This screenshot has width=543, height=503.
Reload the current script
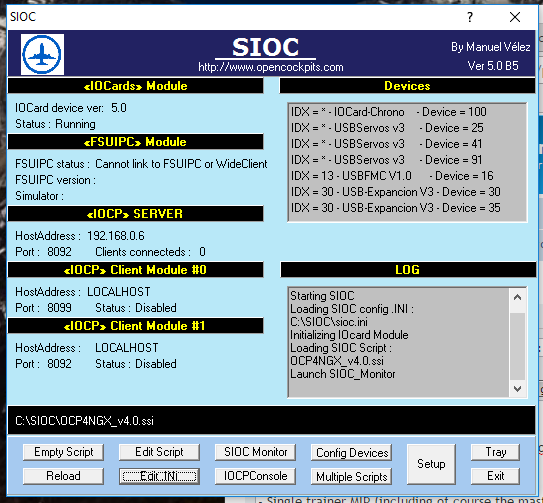pos(63,476)
